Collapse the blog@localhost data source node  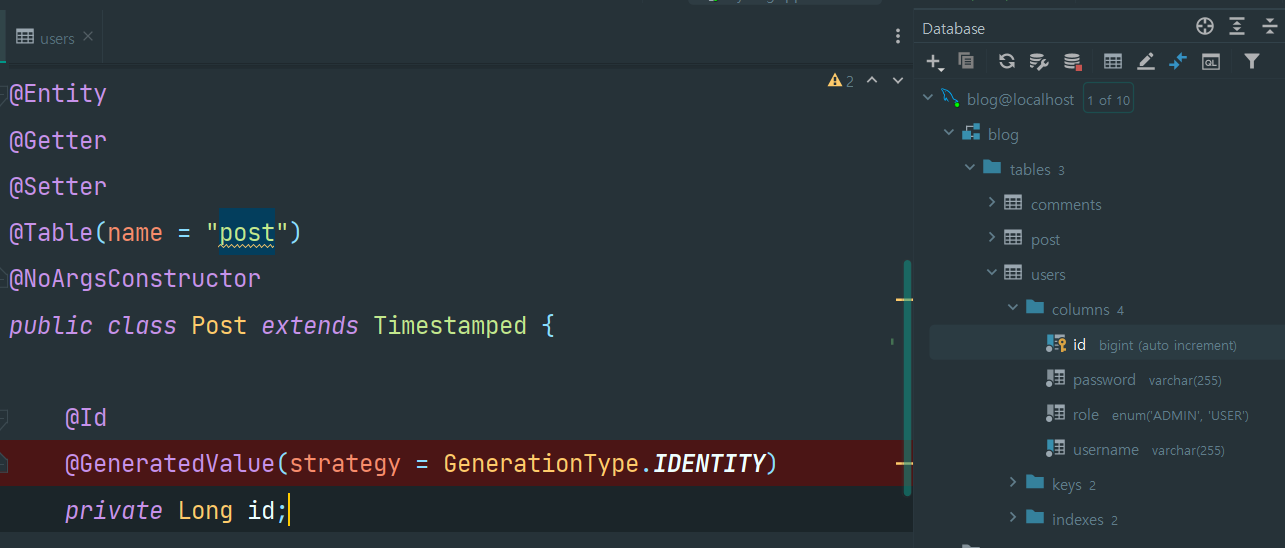tap(928, 98)
